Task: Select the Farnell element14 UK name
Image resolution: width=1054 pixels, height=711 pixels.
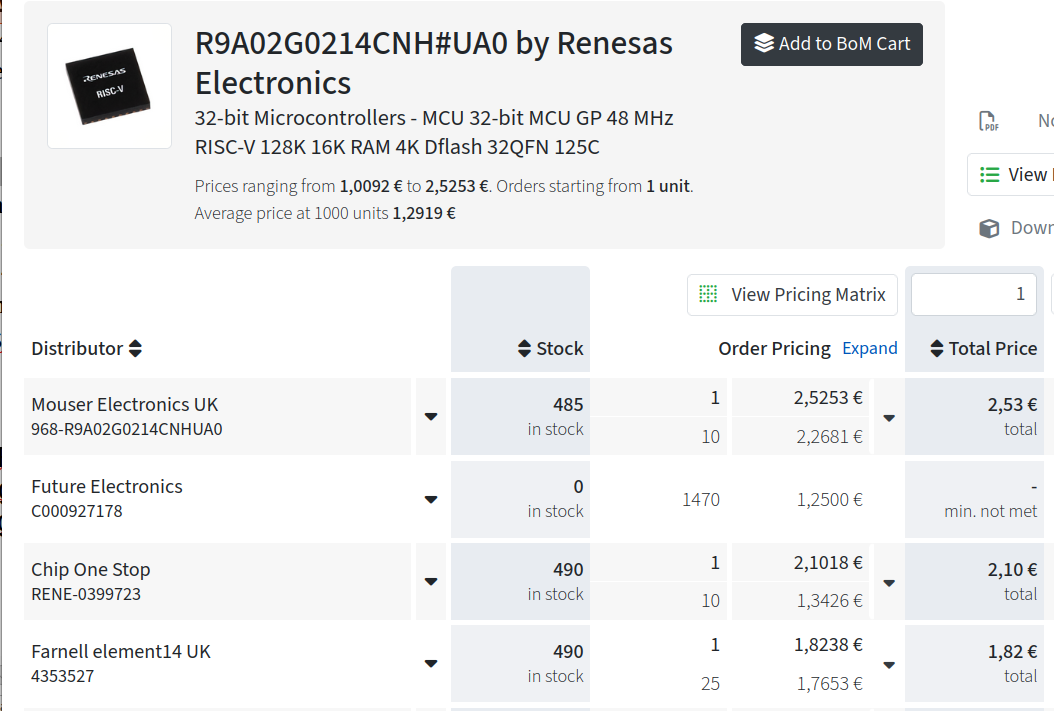Action: 121,652
